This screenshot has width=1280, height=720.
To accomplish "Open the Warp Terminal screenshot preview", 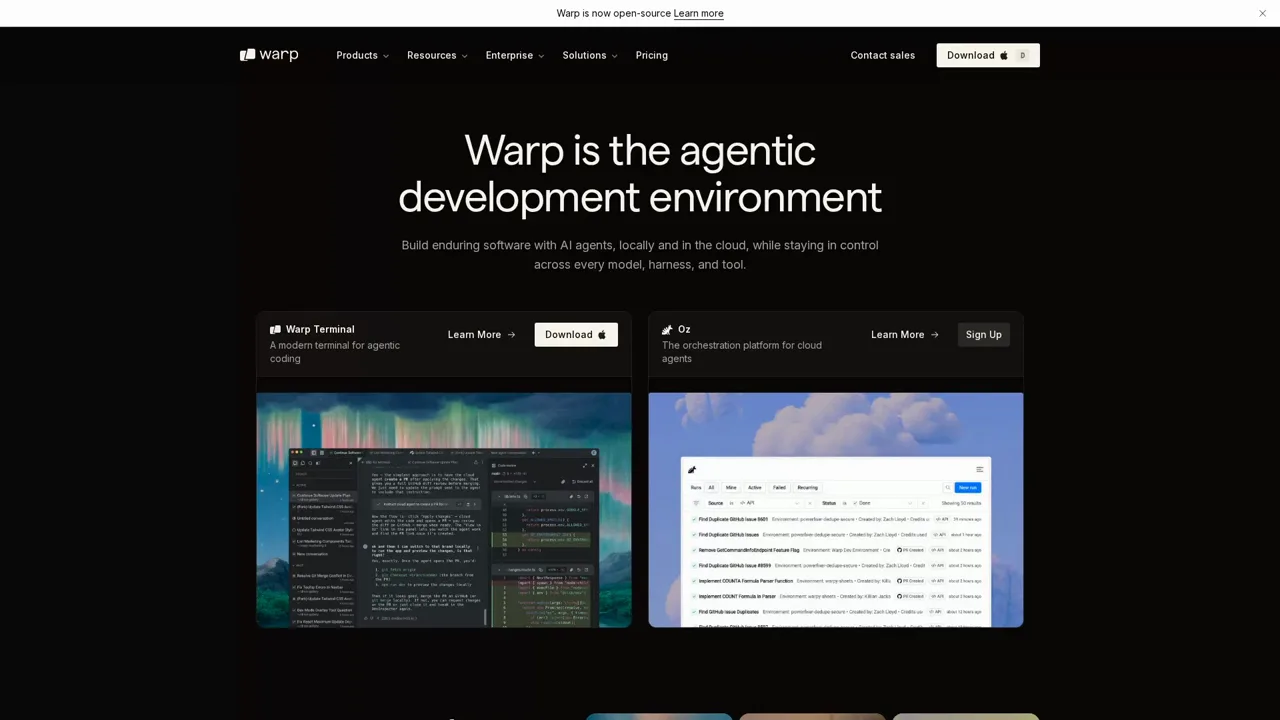I will pos(444,510).
